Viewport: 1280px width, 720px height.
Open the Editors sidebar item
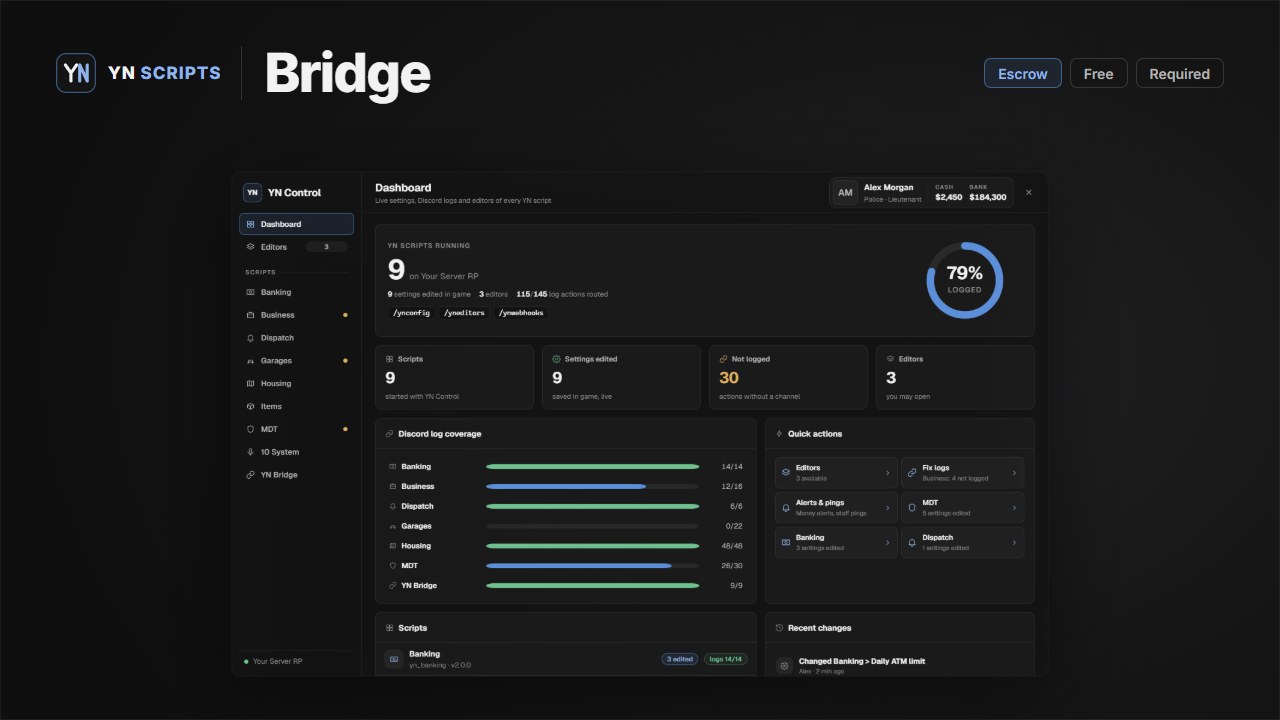pos(296,247)
